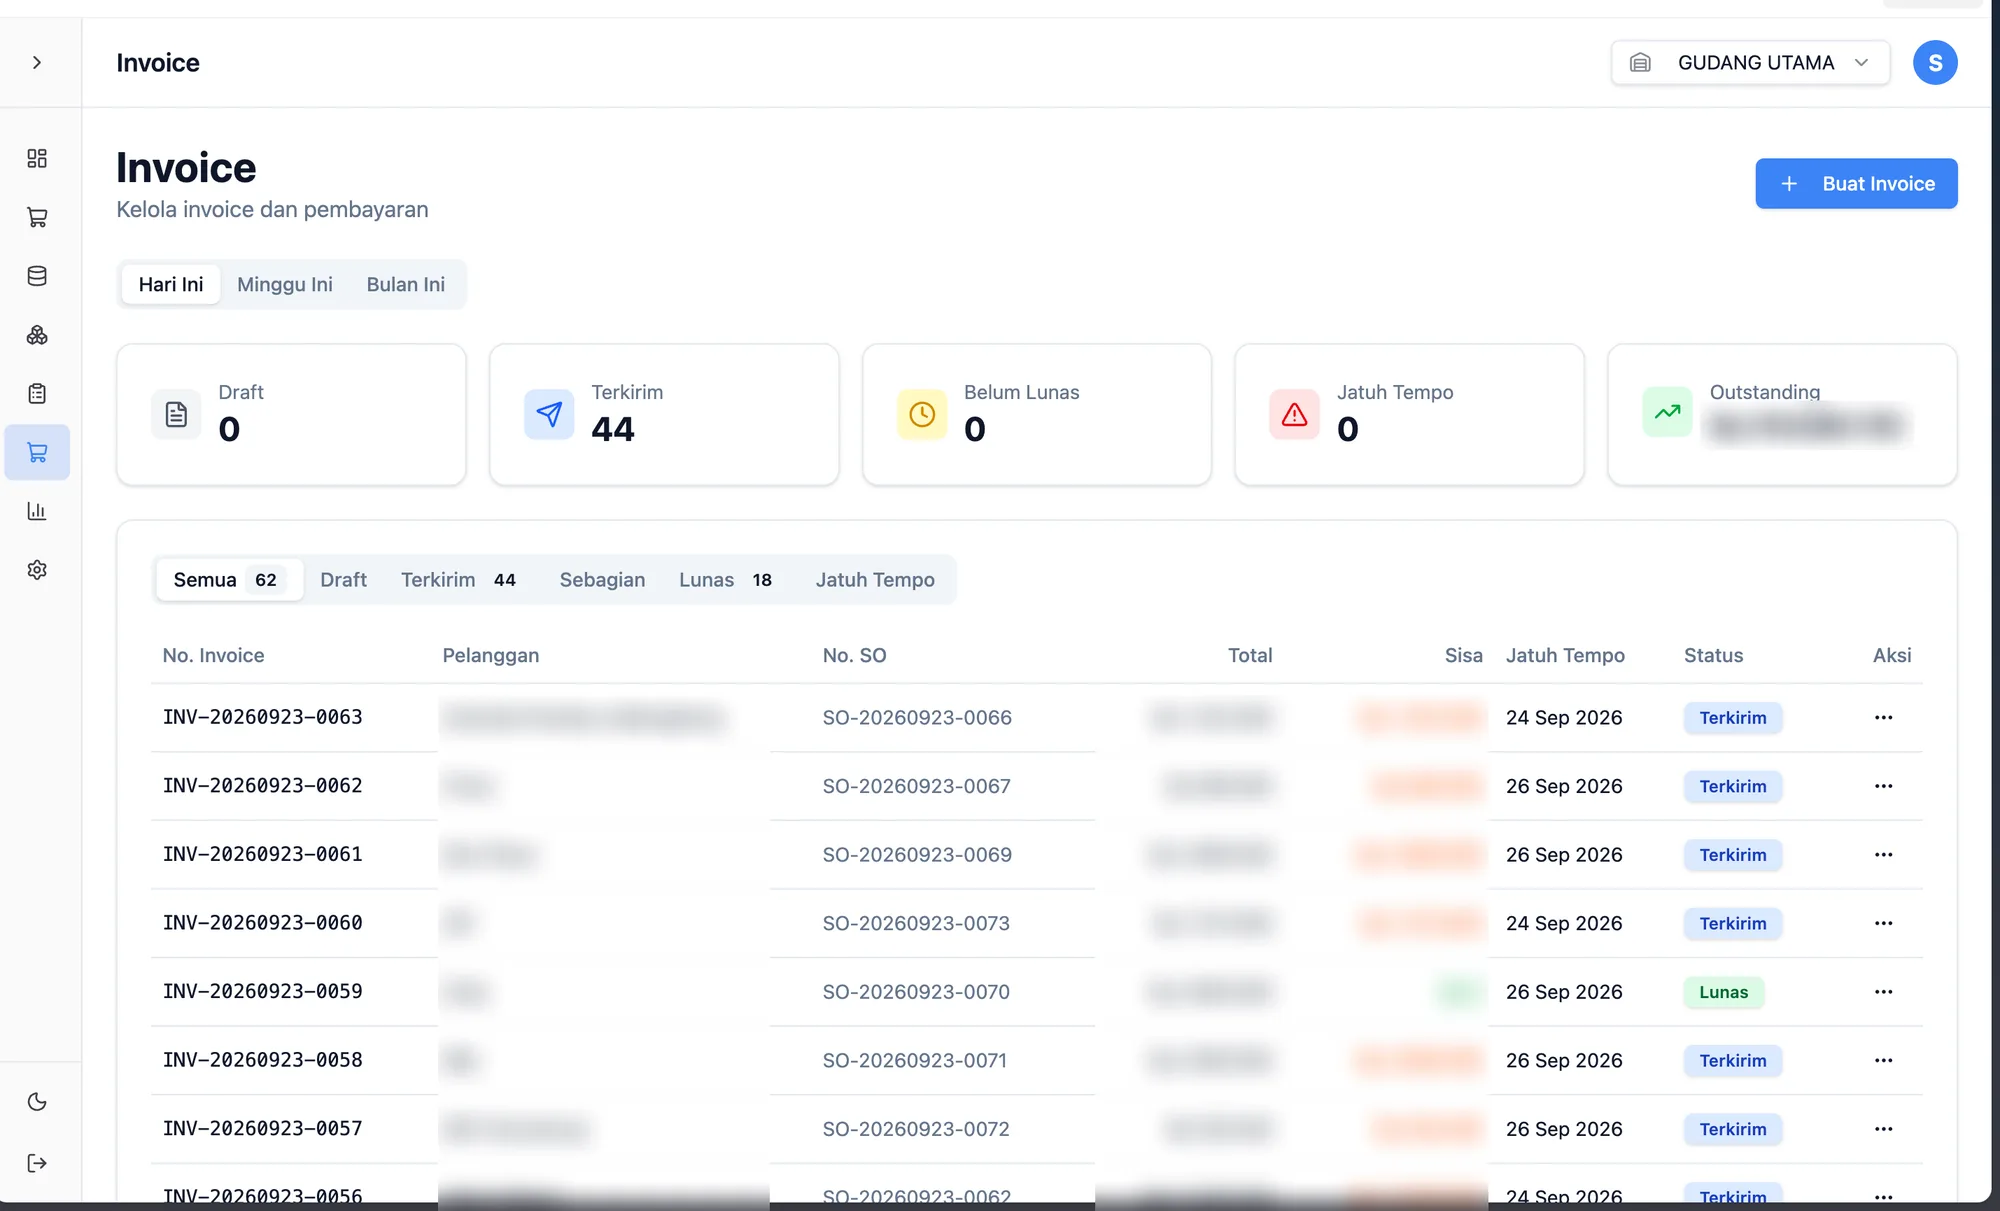Image resolution: width=2000 pixels, height=1211 pixels.
Task: Open actions menu for INV-20260923-0063
Action: point(1883,717)
